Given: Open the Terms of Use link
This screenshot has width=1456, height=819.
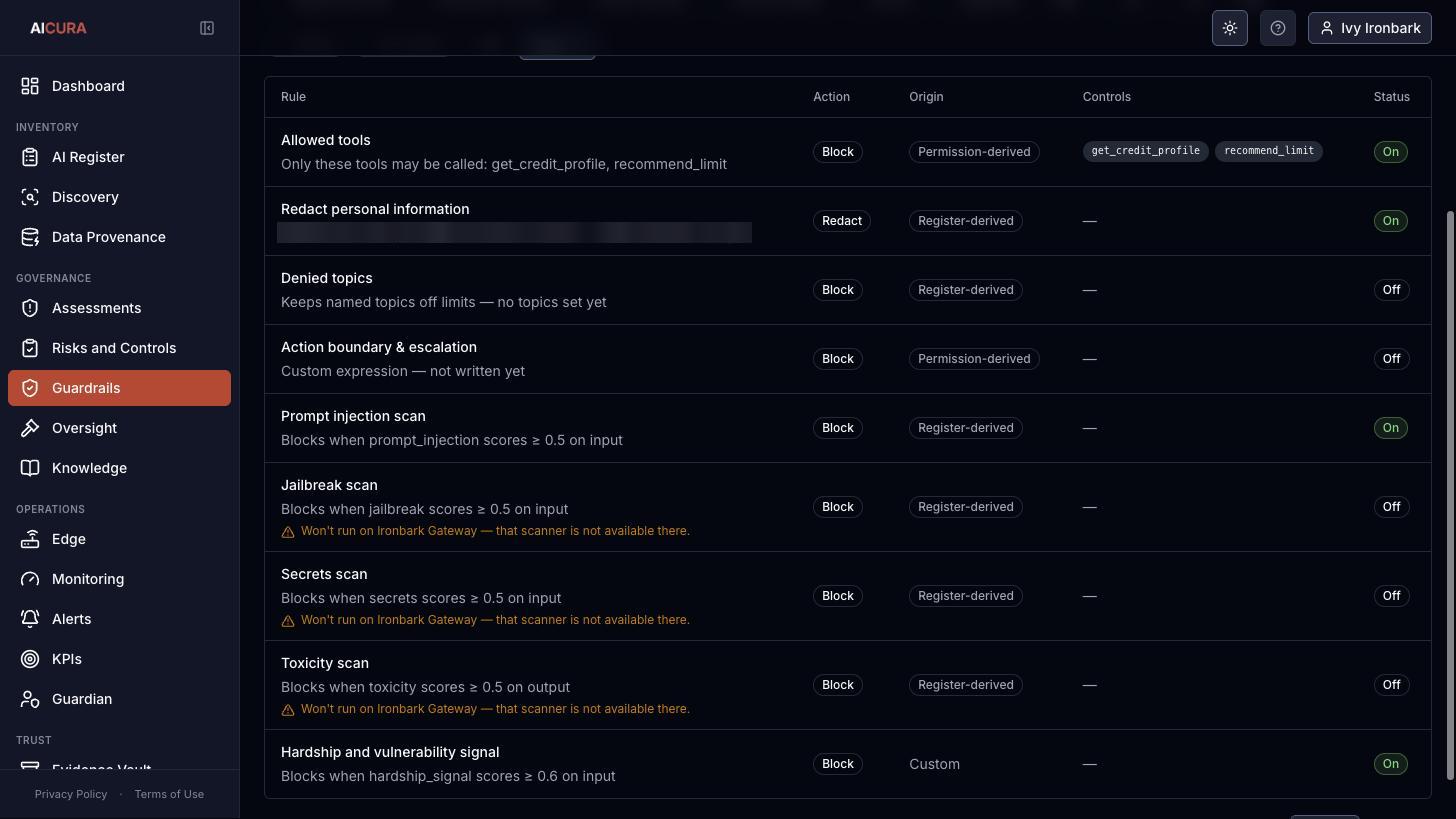Looking at the screenshot, I should [169, 794].
